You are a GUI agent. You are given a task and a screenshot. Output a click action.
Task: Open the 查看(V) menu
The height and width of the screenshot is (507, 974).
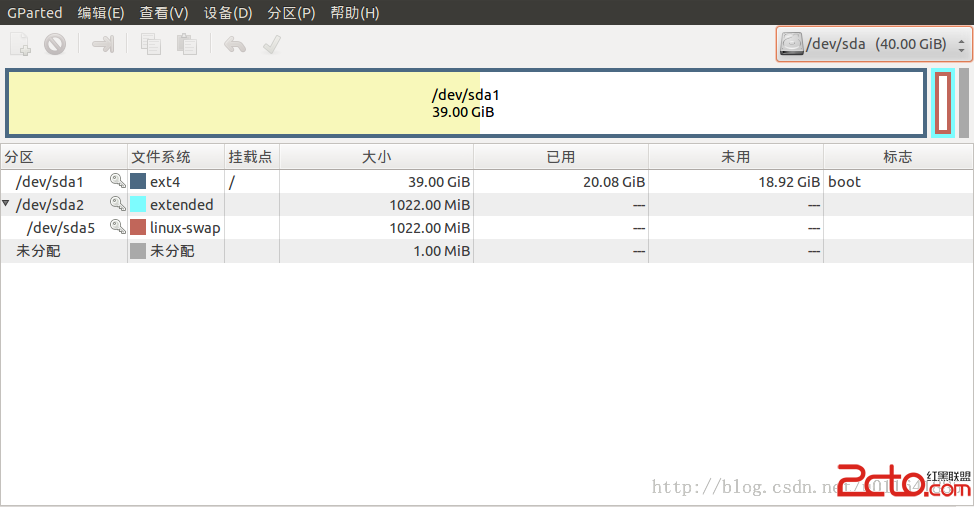(x=163, y=12)
